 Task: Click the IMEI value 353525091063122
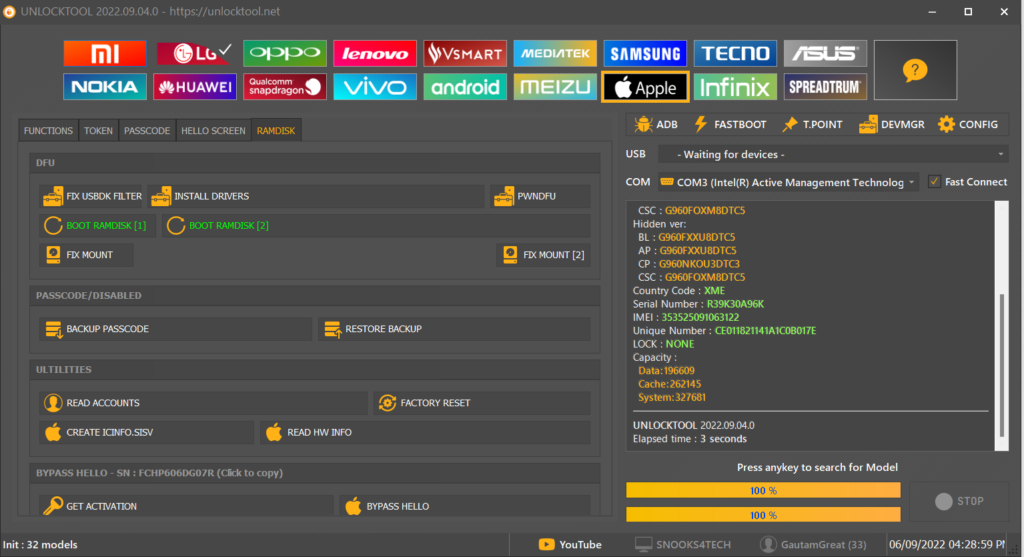tap(700, 317)
